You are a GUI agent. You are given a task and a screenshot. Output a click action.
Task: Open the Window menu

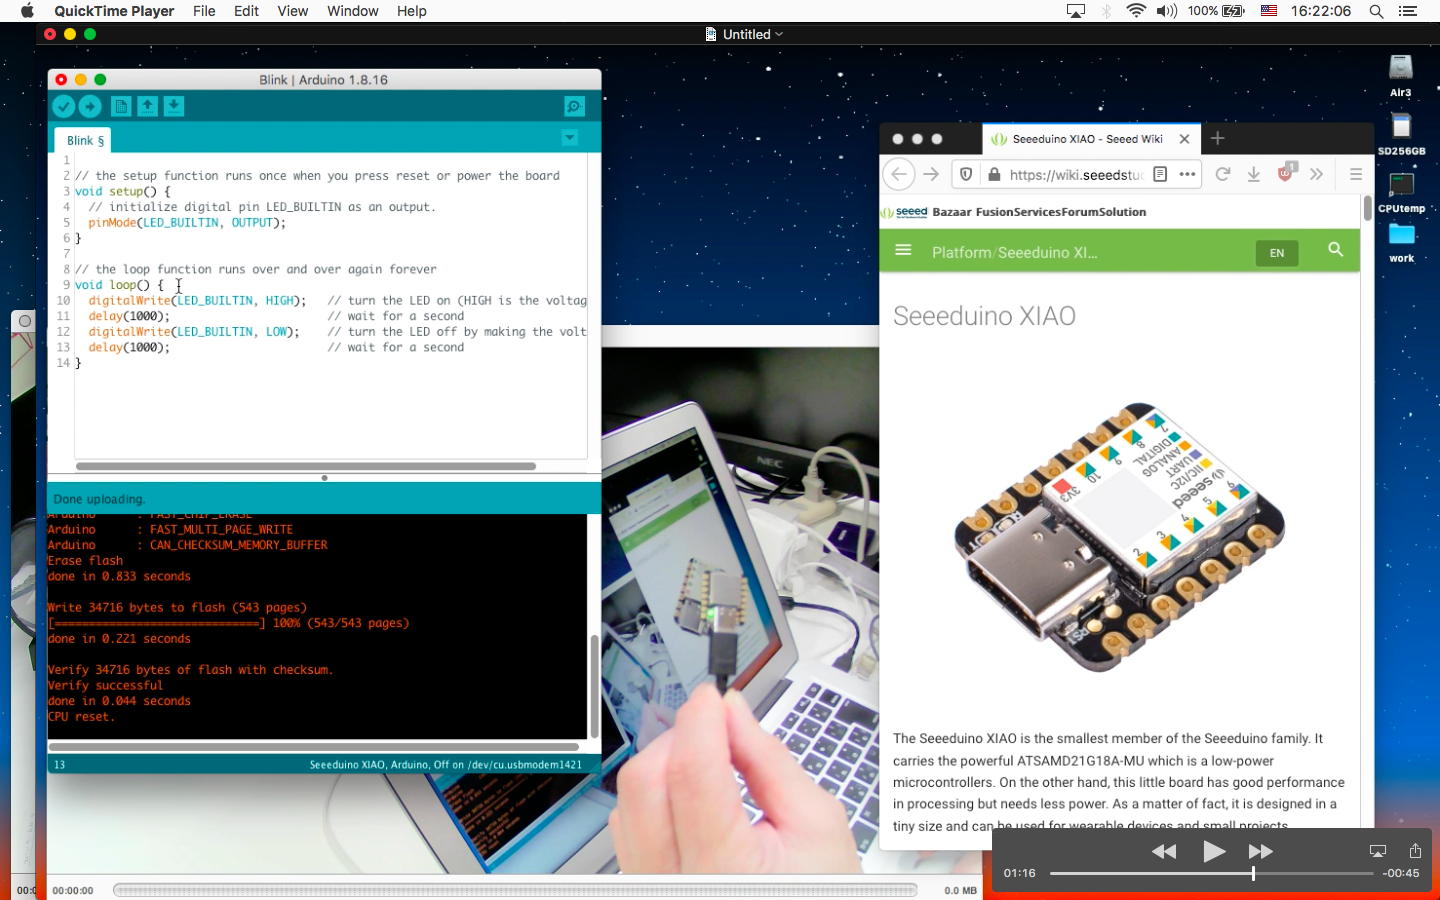coord(352,11)
